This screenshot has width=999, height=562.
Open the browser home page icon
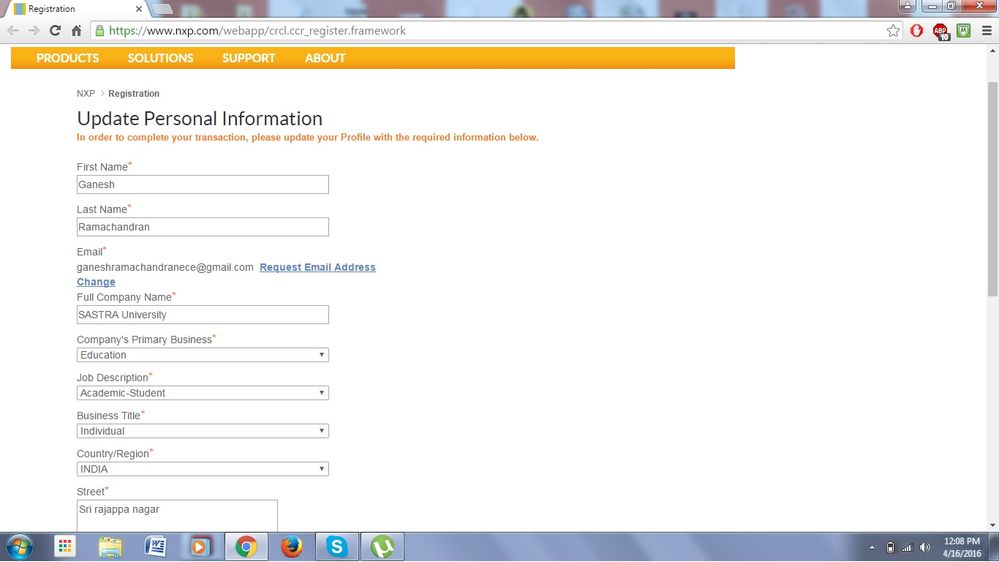(x=76, y=31)
